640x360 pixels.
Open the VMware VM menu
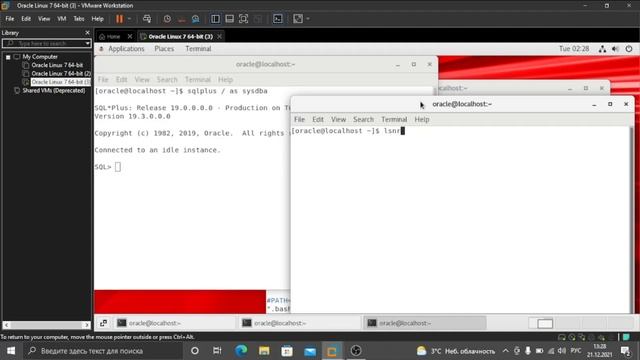click(x=62, y=19)
